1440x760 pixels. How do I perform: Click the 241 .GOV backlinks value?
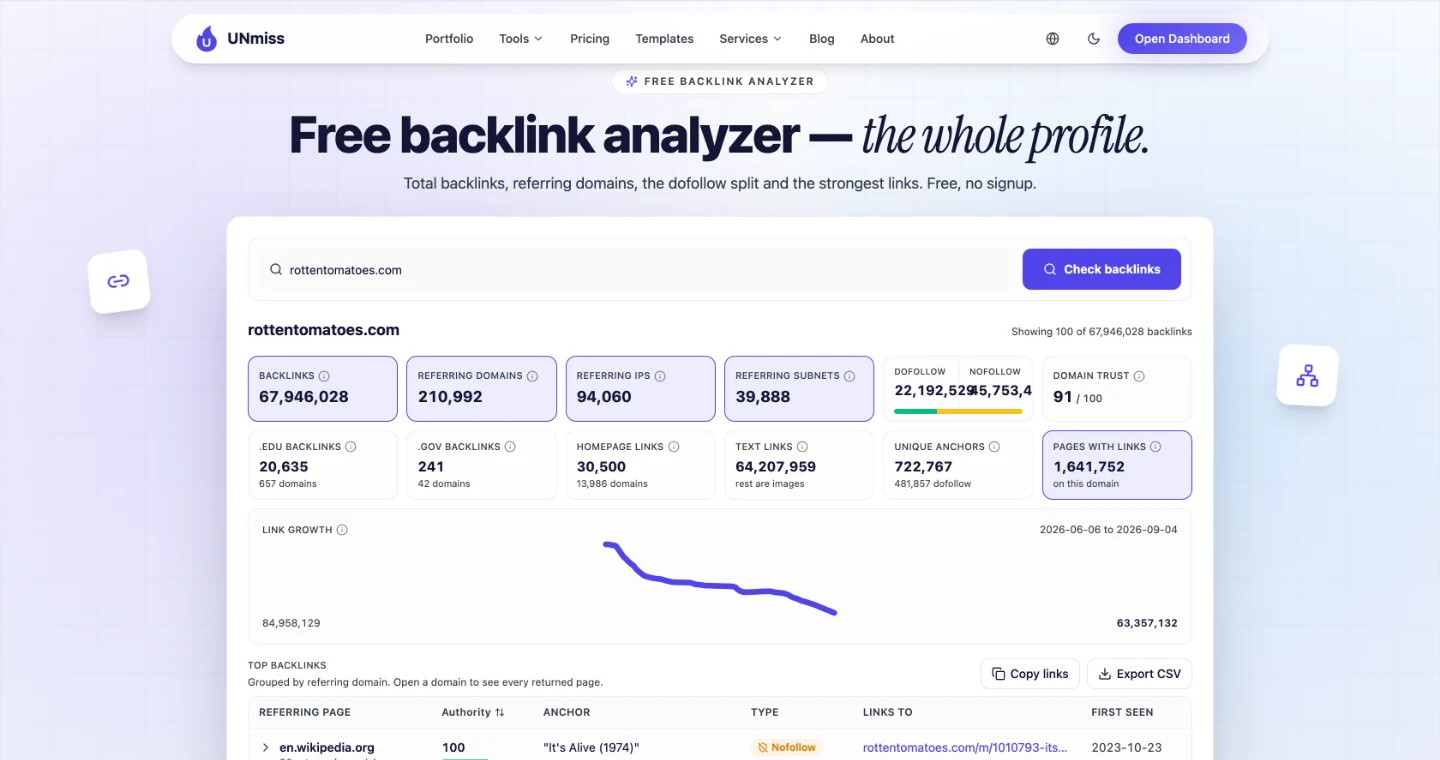pos(431,467)
